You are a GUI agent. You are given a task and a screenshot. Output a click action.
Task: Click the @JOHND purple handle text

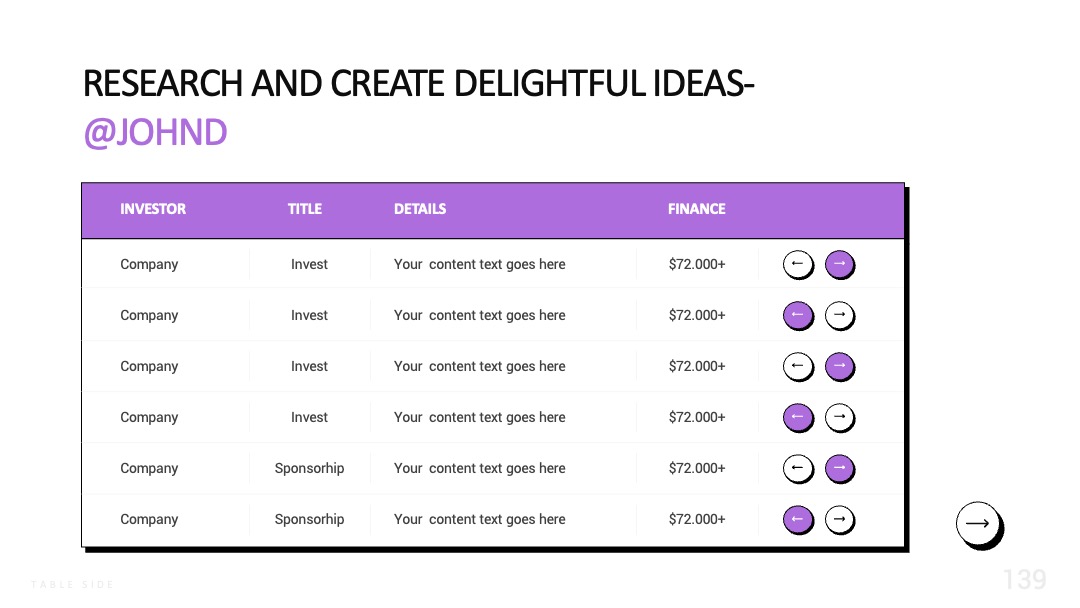(155, 132)
